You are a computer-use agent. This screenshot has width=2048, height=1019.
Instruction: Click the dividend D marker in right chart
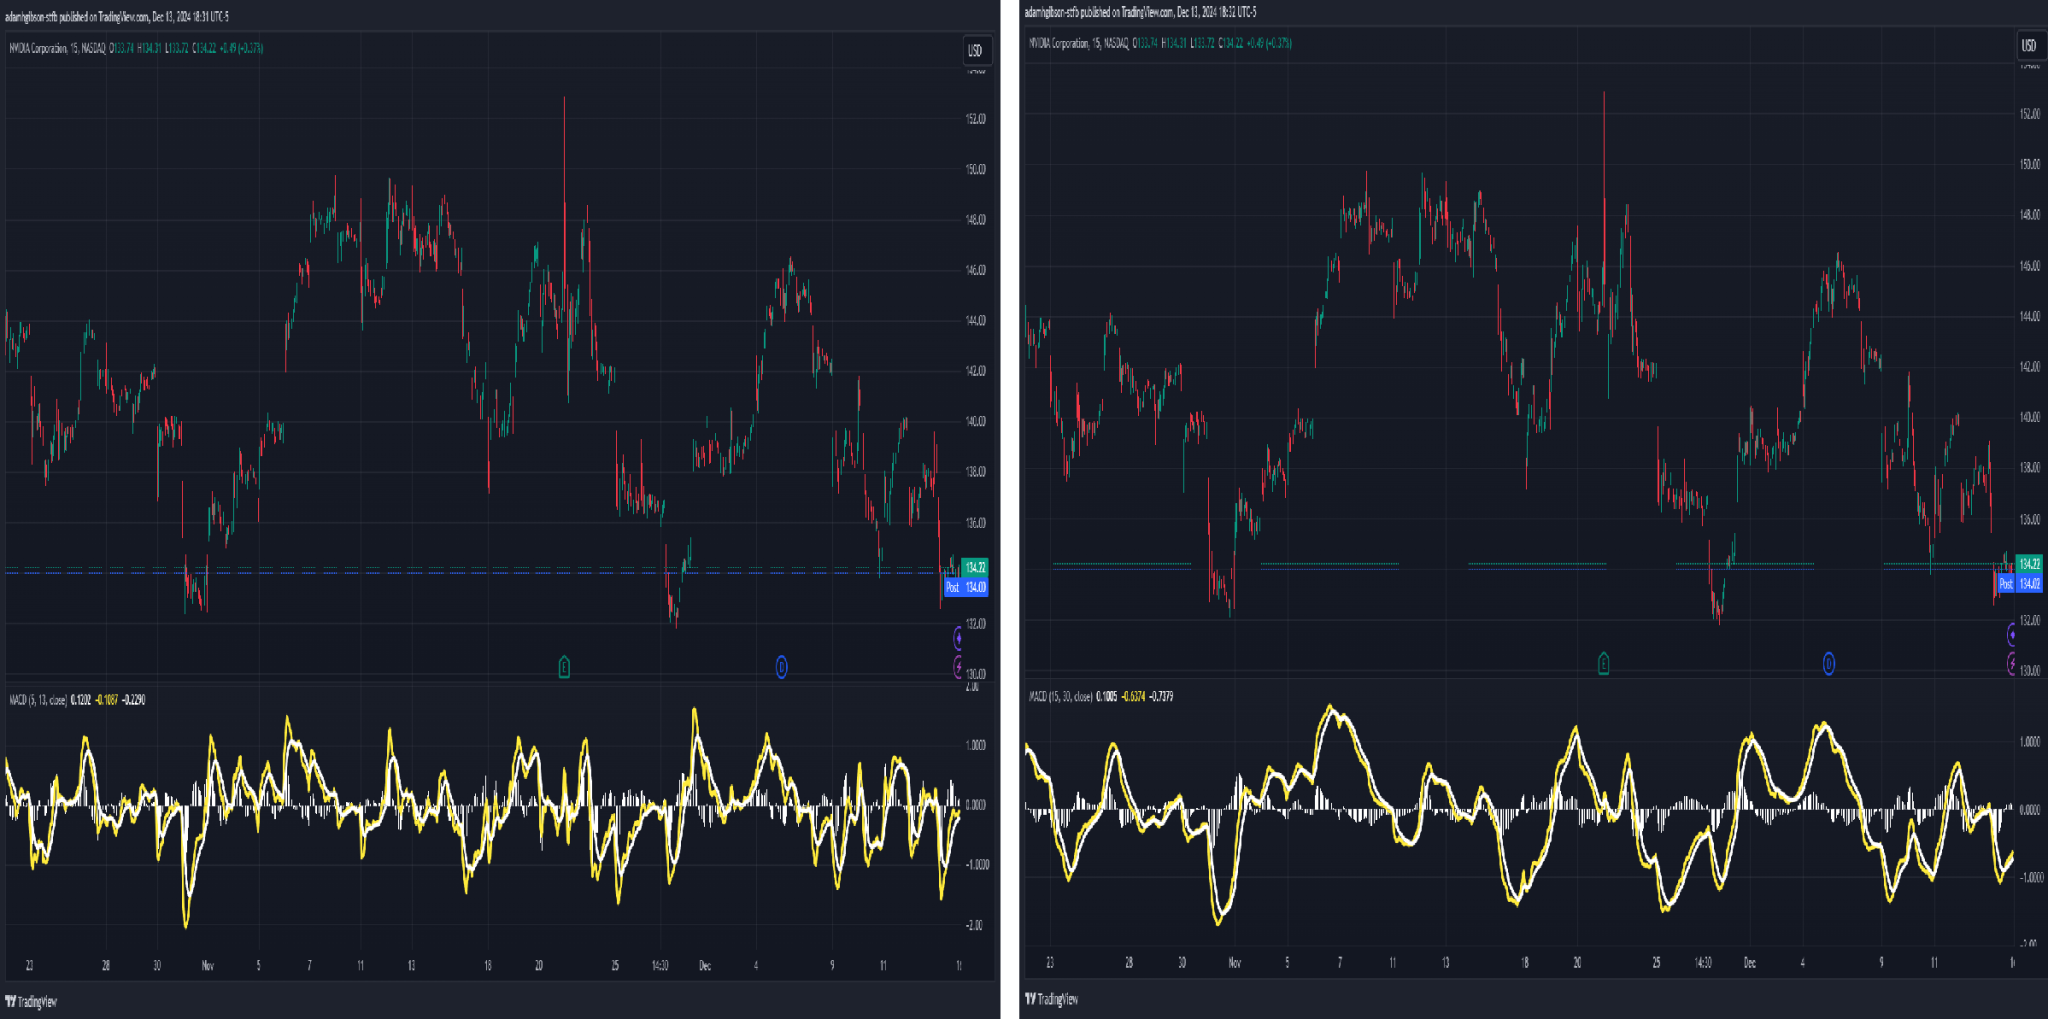click(x=1828, y=663)
